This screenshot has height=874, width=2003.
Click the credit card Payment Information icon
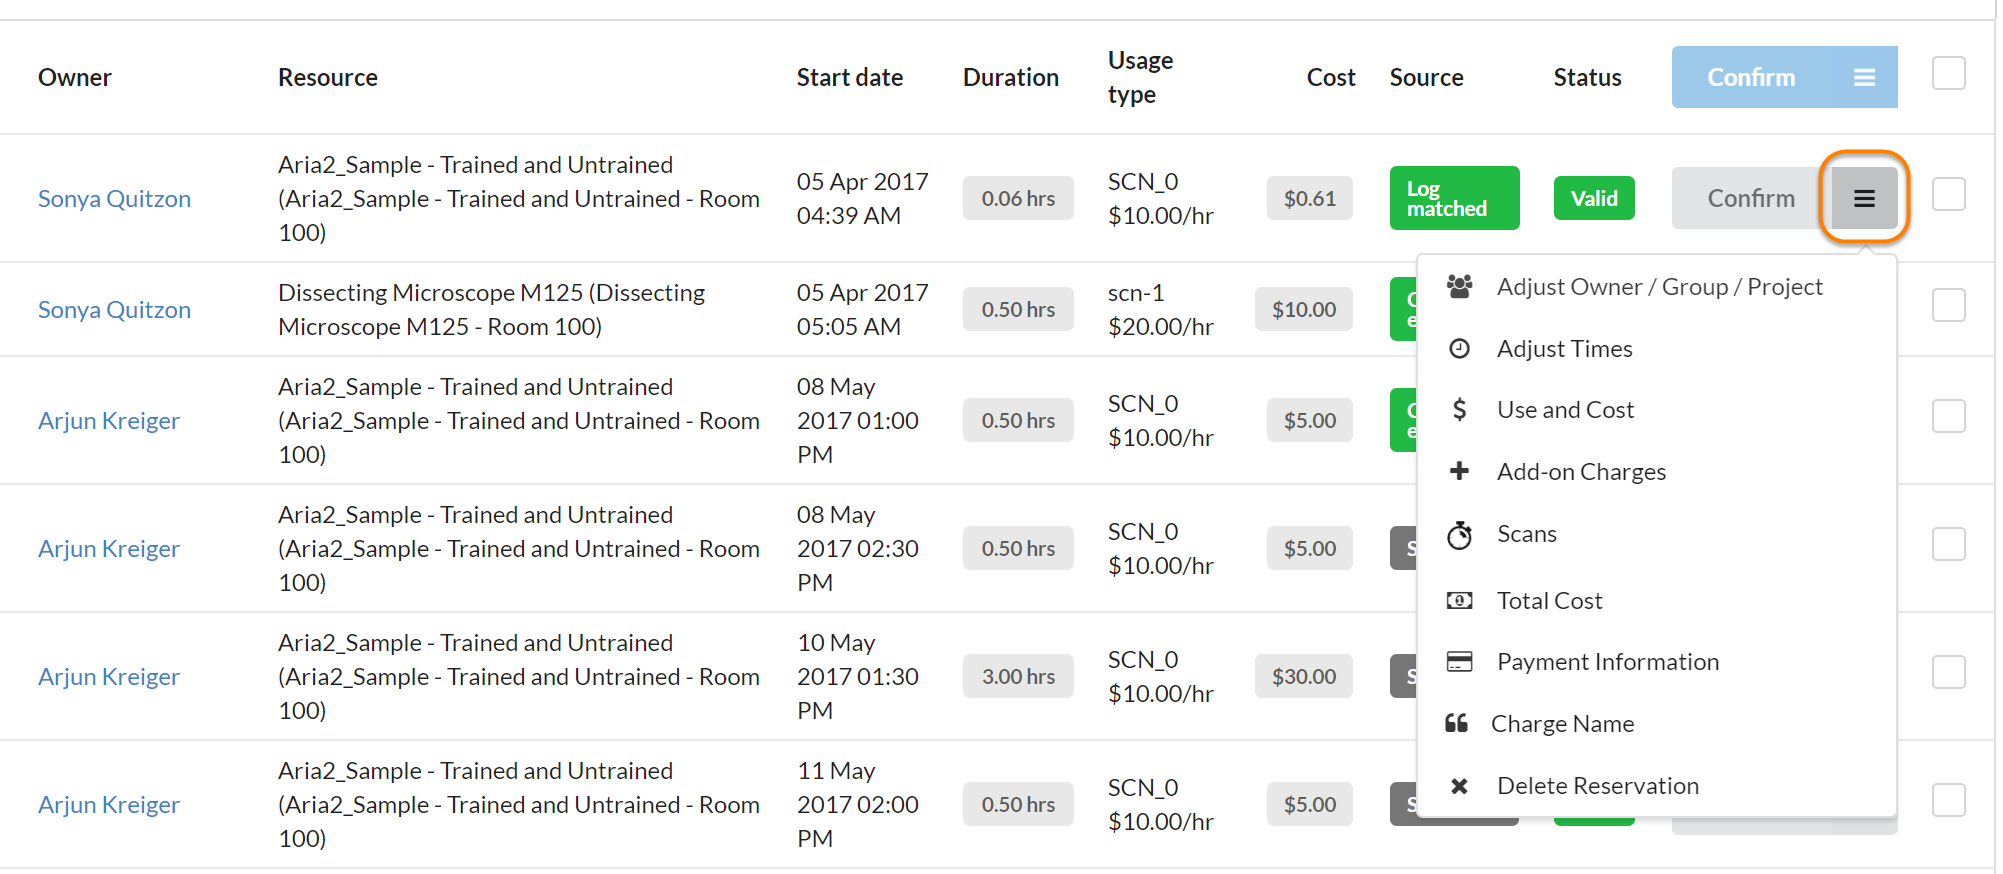click(1459, 662)
